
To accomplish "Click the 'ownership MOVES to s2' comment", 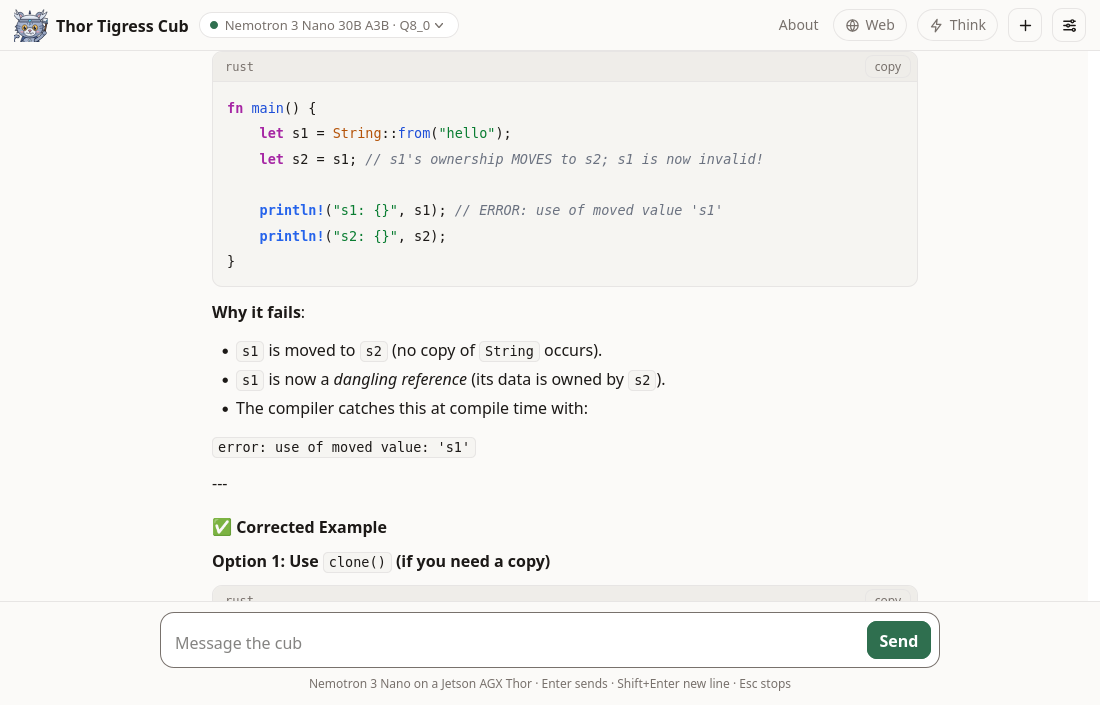I will (563, 159).
